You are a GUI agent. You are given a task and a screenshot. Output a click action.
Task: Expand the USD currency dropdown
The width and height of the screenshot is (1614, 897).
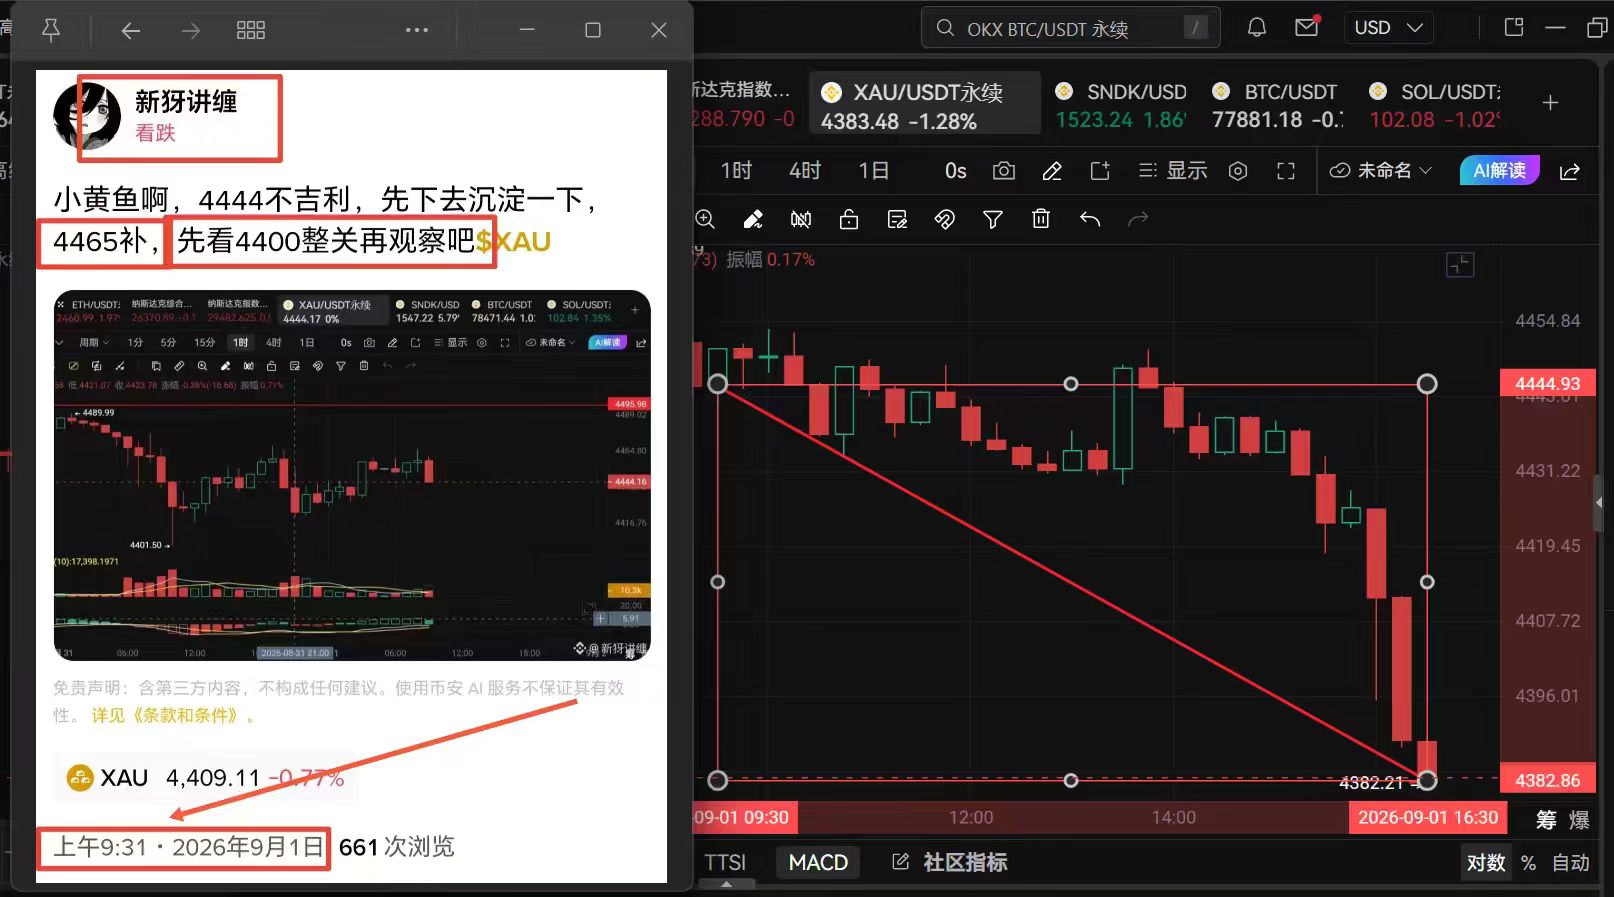[1388, 28]
